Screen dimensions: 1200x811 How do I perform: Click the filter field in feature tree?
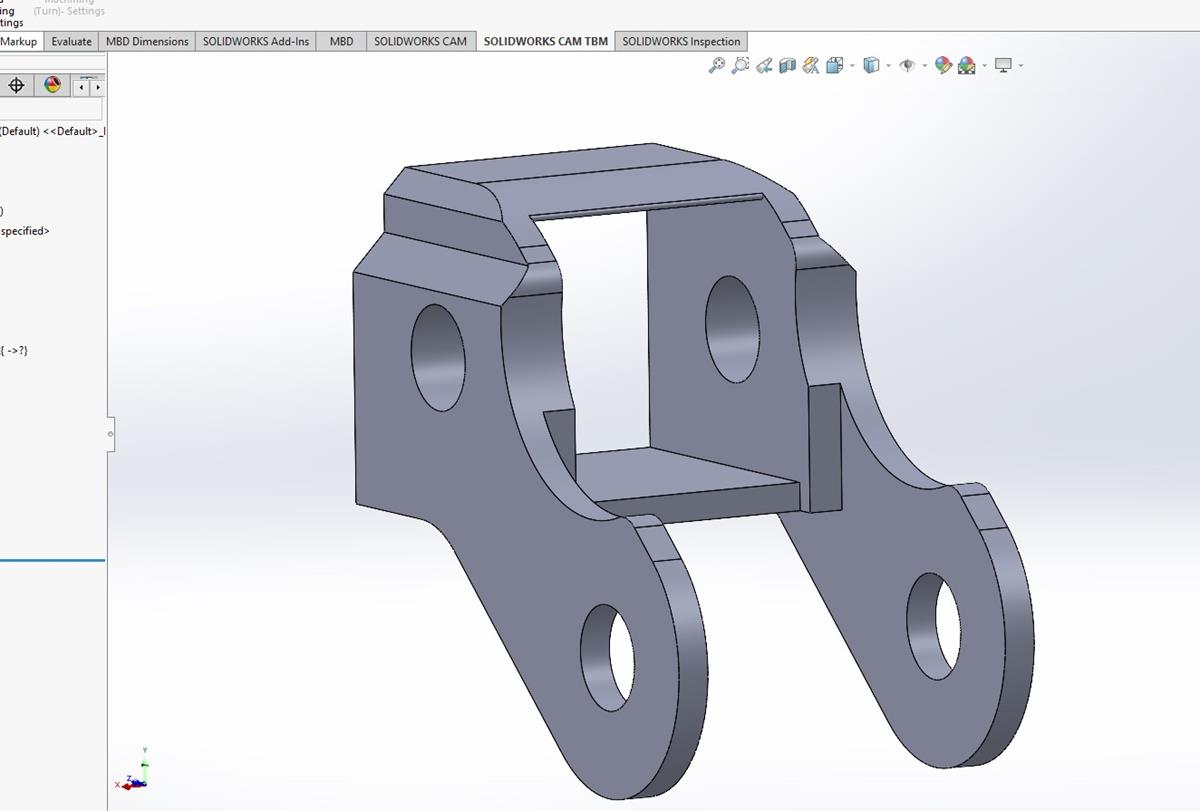51,109
